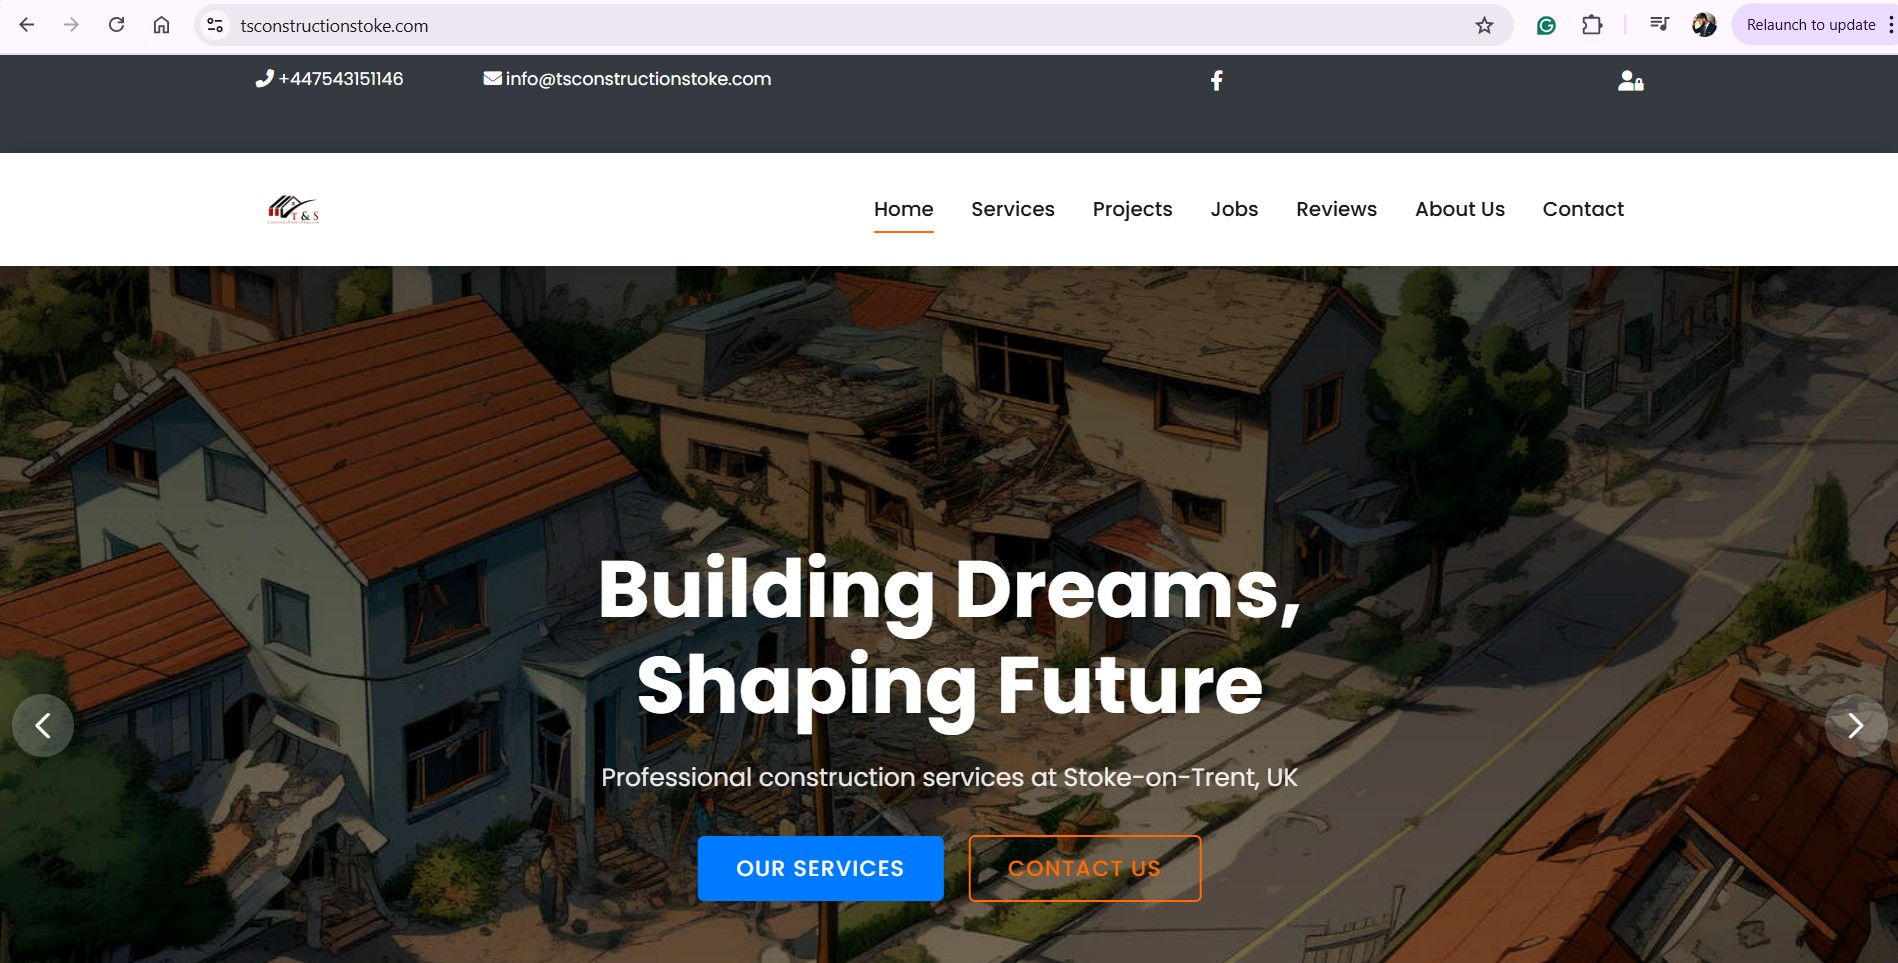Open the Jobs page

[1234, 209]
